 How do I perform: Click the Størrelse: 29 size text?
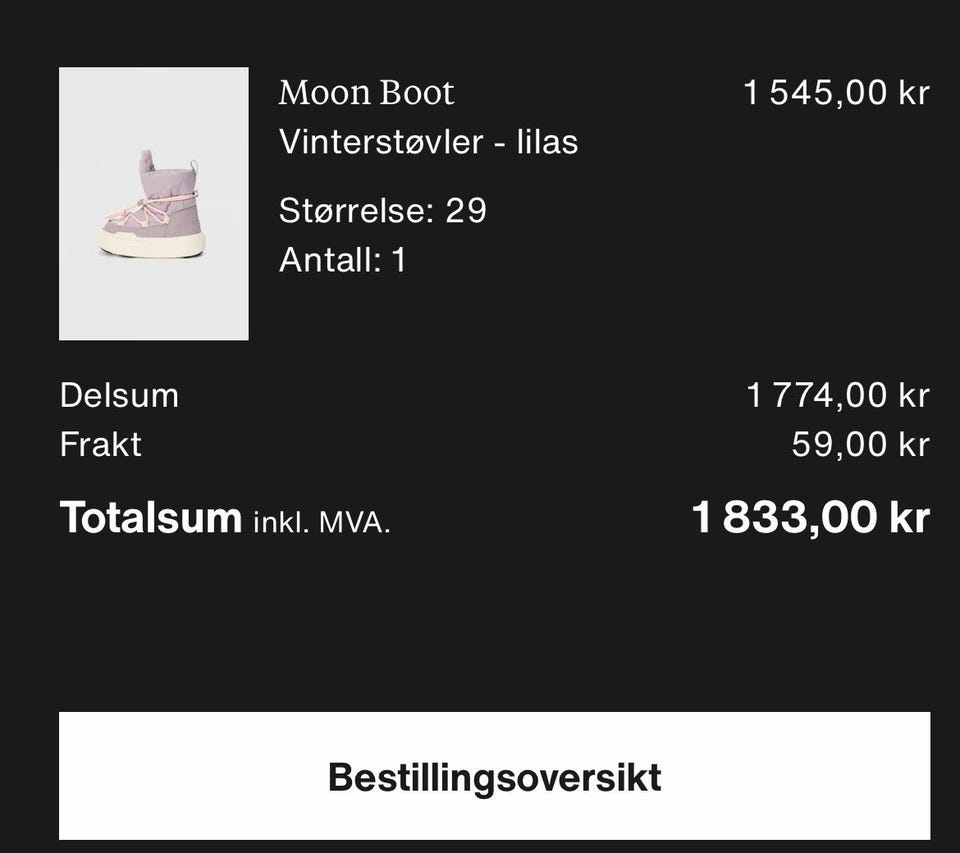[383, 211]
